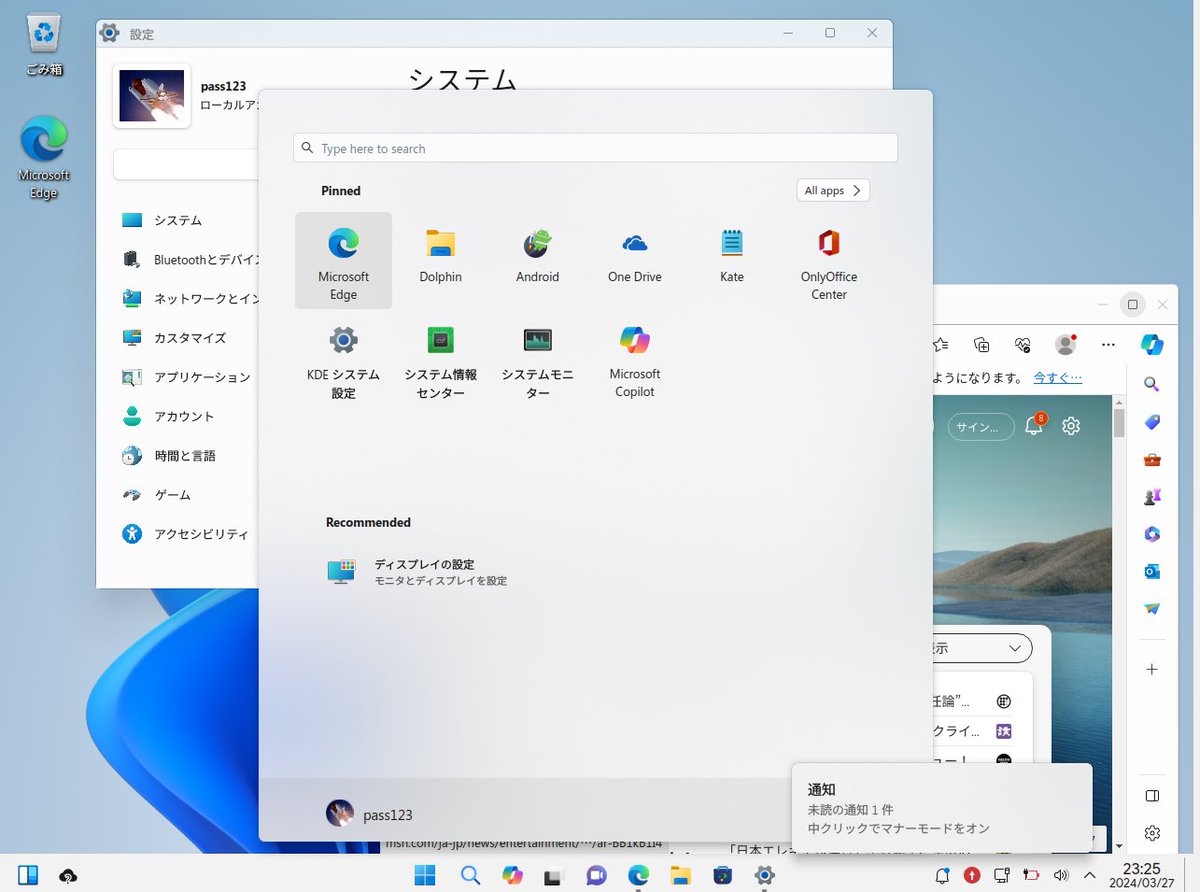Open Microsoft Edge from pinned apps
1200x892 pixels.
[x=343, y=260]
